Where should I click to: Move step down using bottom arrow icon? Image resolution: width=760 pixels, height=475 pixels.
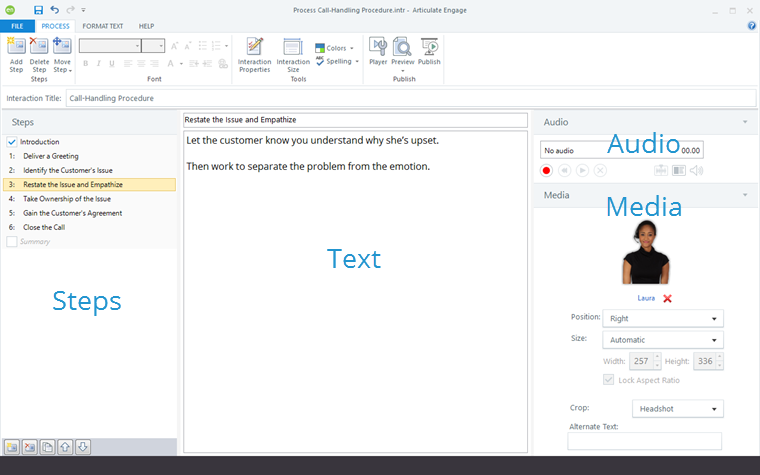83,447
